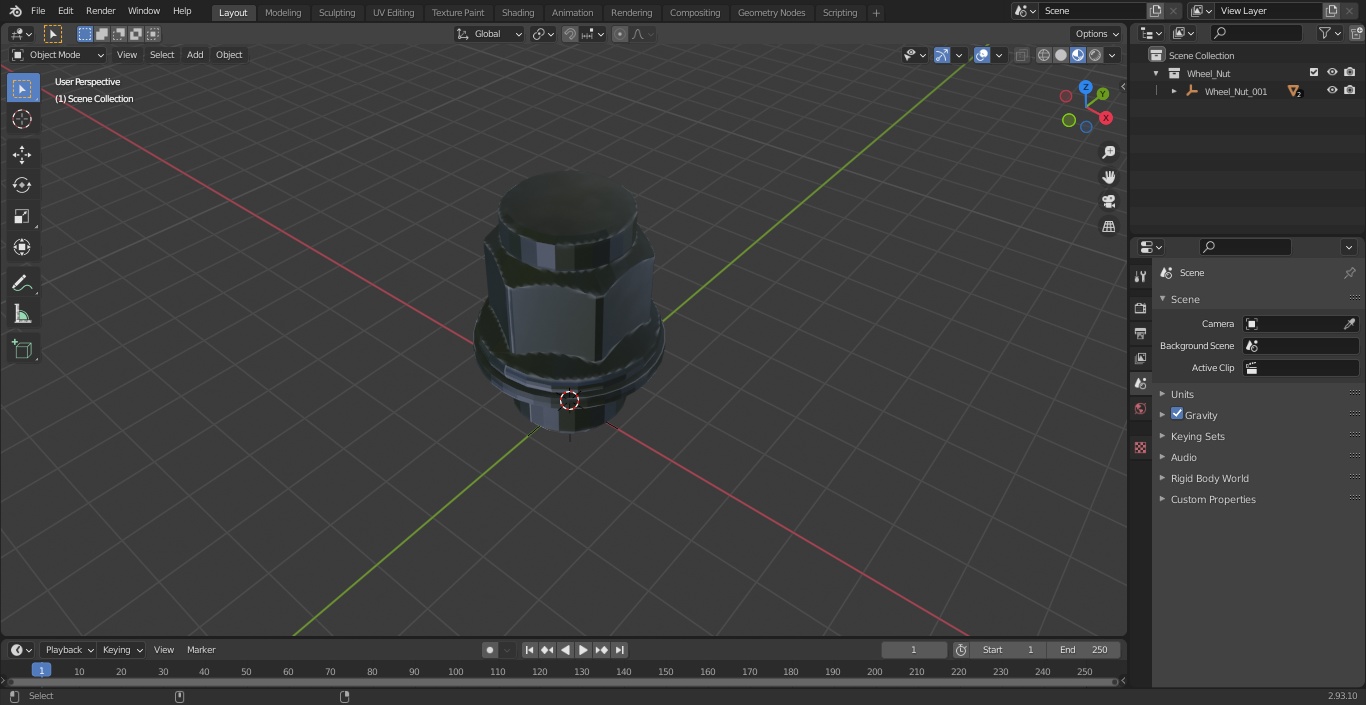Choose the Transform tool

22,247
